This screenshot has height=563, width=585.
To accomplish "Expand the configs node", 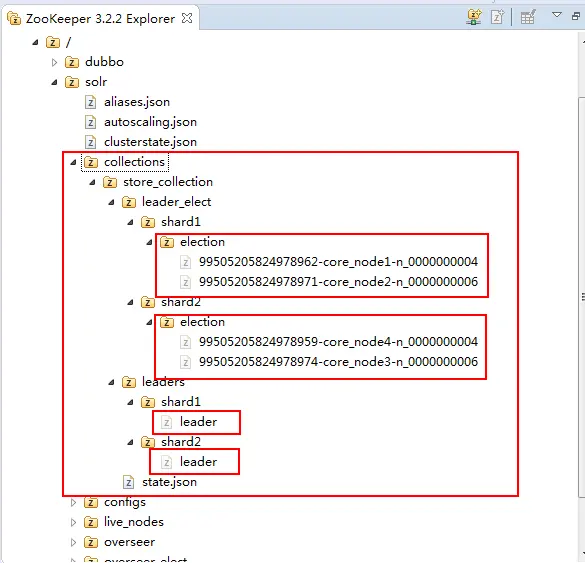I will [x=73, y=503].
